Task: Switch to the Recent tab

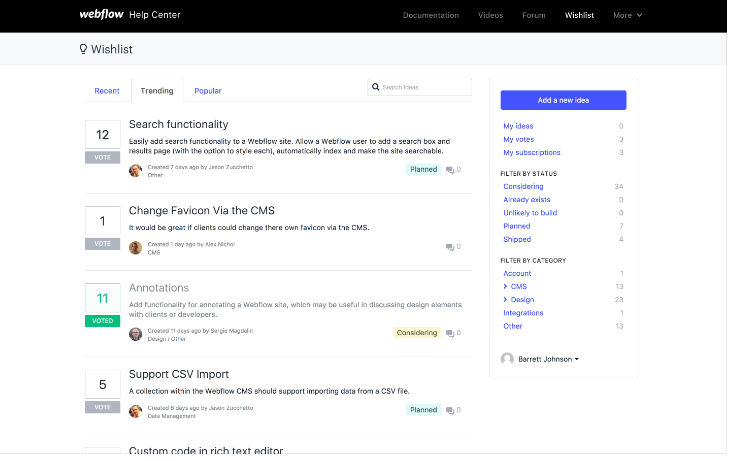Action: [x=107, y=91]
